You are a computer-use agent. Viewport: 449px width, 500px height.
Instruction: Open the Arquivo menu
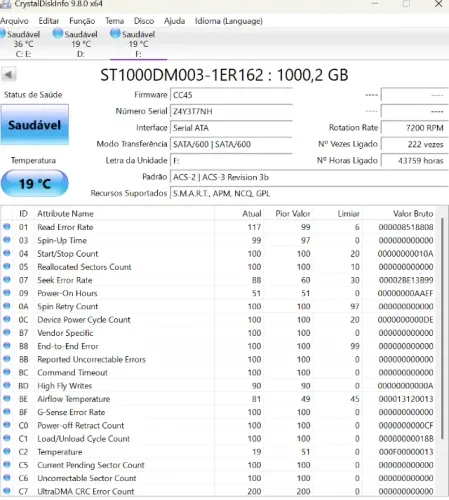14,21
